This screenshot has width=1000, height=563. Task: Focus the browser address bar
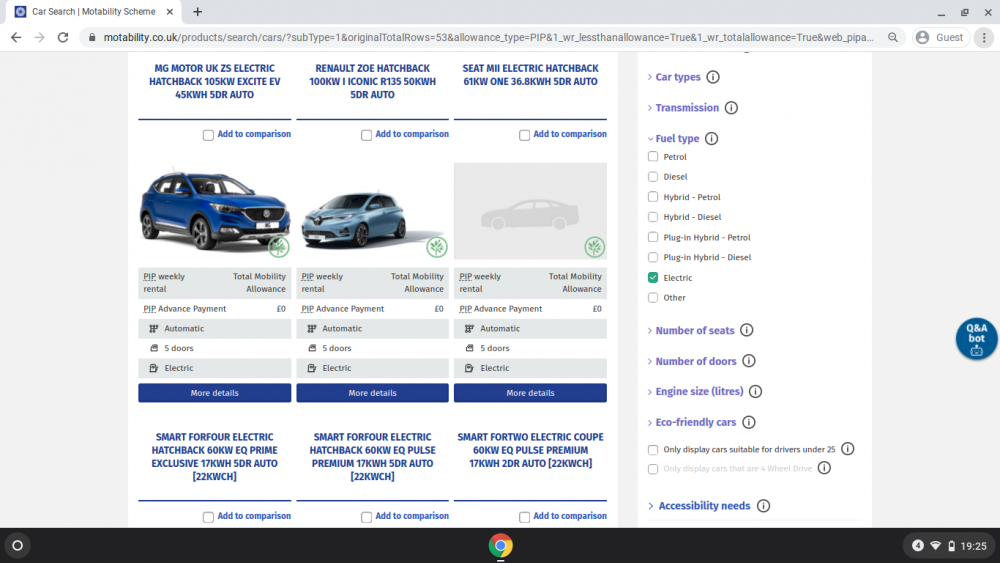pyautogui.click(x=488, y=38)
